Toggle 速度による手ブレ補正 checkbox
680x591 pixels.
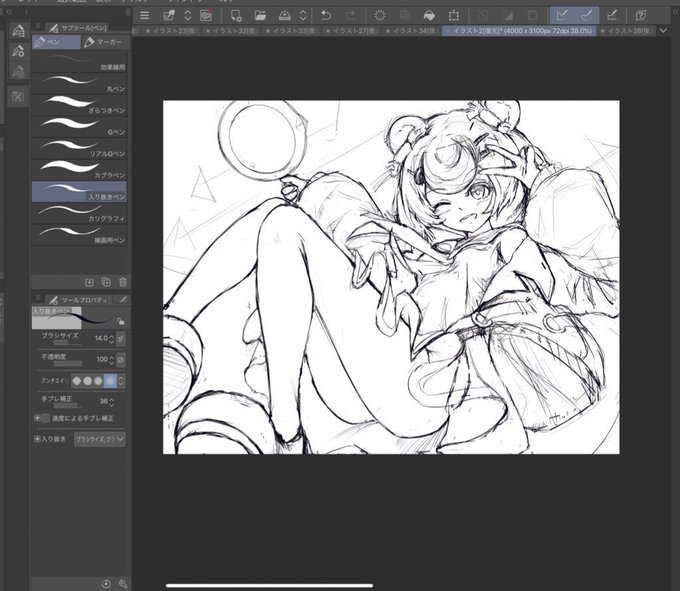click(45, 418)
